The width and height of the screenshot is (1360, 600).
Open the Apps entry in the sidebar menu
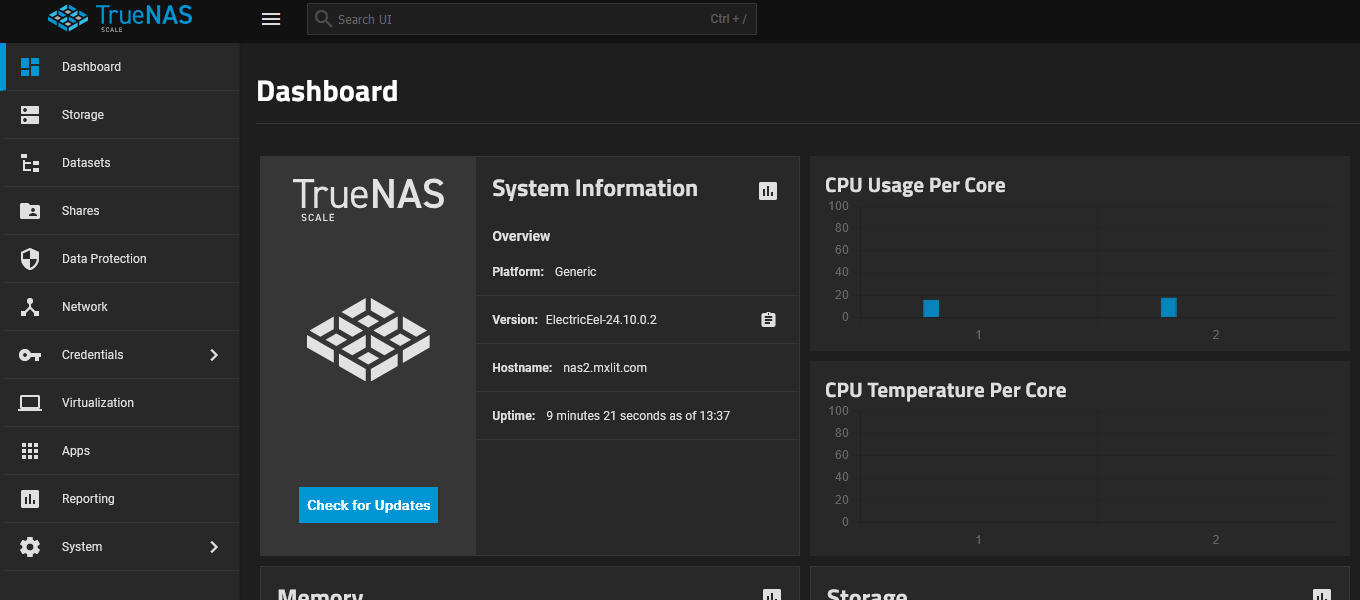point(76,450)
